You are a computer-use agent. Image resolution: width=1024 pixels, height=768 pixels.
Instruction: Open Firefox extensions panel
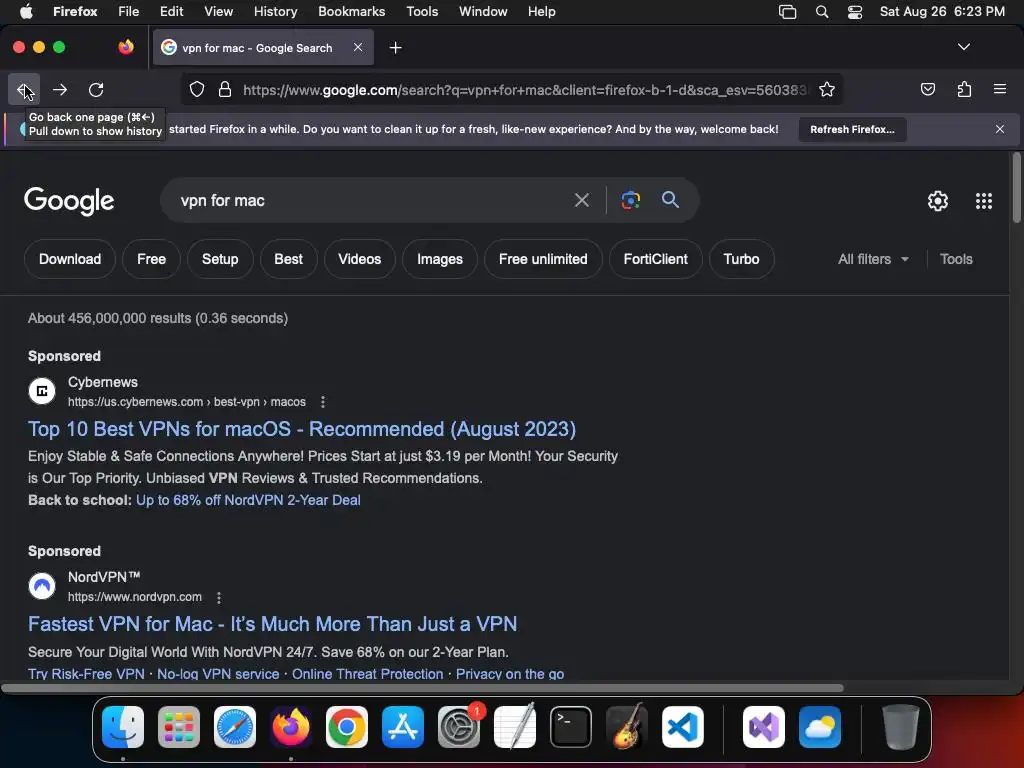point(964,89)
